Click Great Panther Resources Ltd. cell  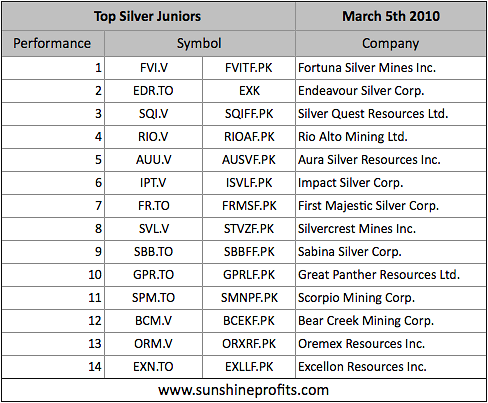pyautogui.click(x=391, y=275)
